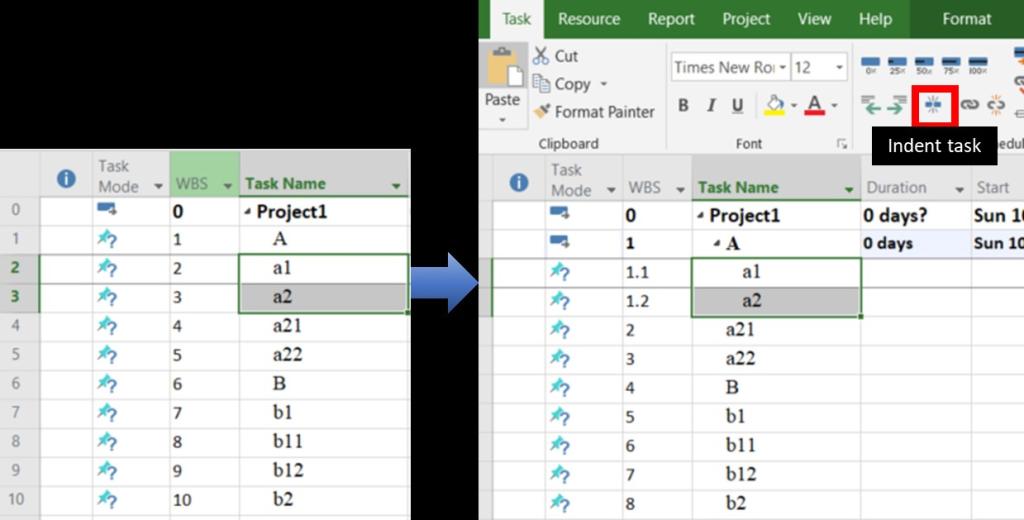Select the a21 task name cell in right table
The image size is (1024, 520).
(775, 330)
